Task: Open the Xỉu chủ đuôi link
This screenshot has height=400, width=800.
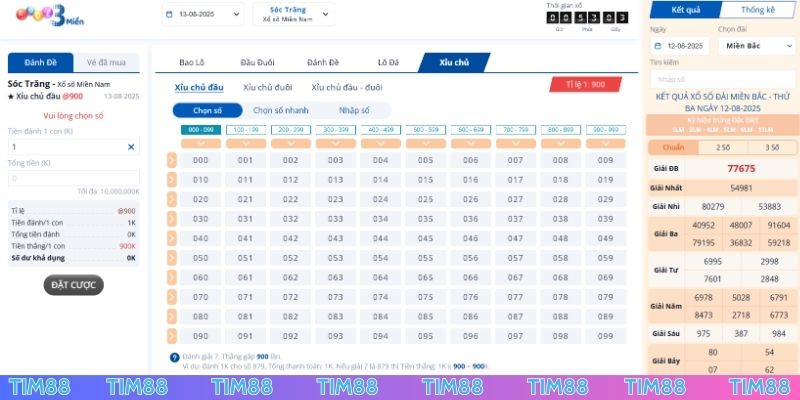Action: tap(267, 88)
